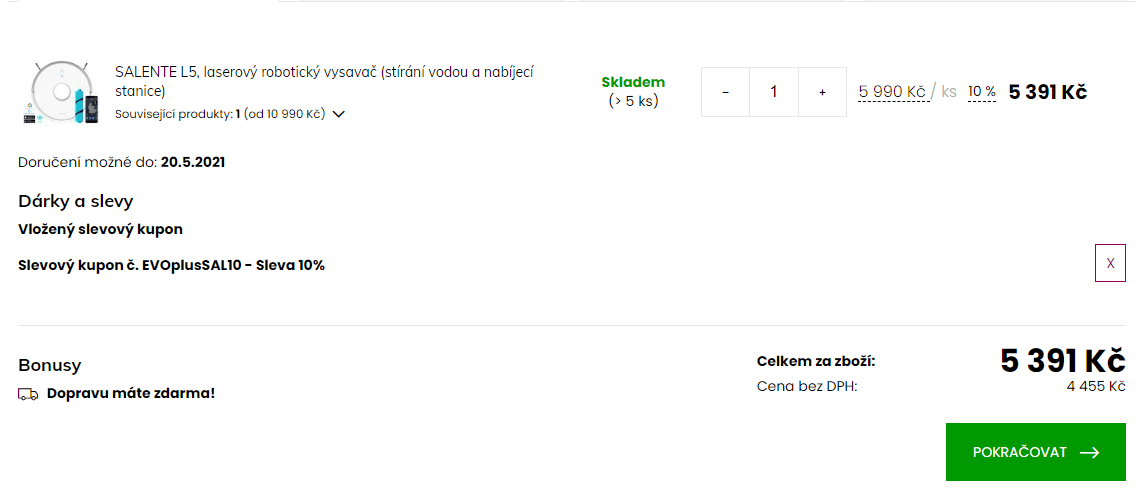Image resolution: width=1139 pixels, height=490 pixels.
Task: Click the Skladem stock status
Action: point(633,82)
